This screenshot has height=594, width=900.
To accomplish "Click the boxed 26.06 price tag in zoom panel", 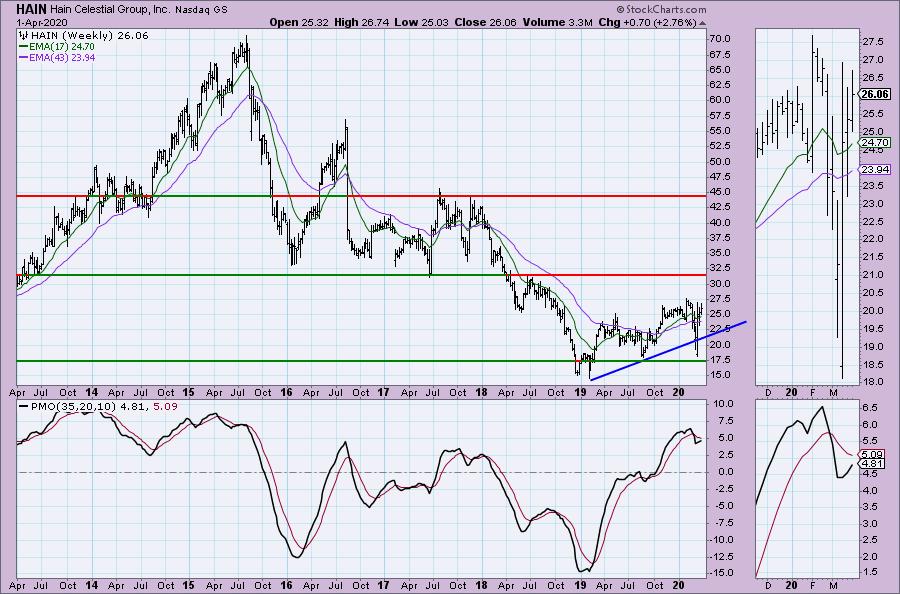I will [875, 95].
